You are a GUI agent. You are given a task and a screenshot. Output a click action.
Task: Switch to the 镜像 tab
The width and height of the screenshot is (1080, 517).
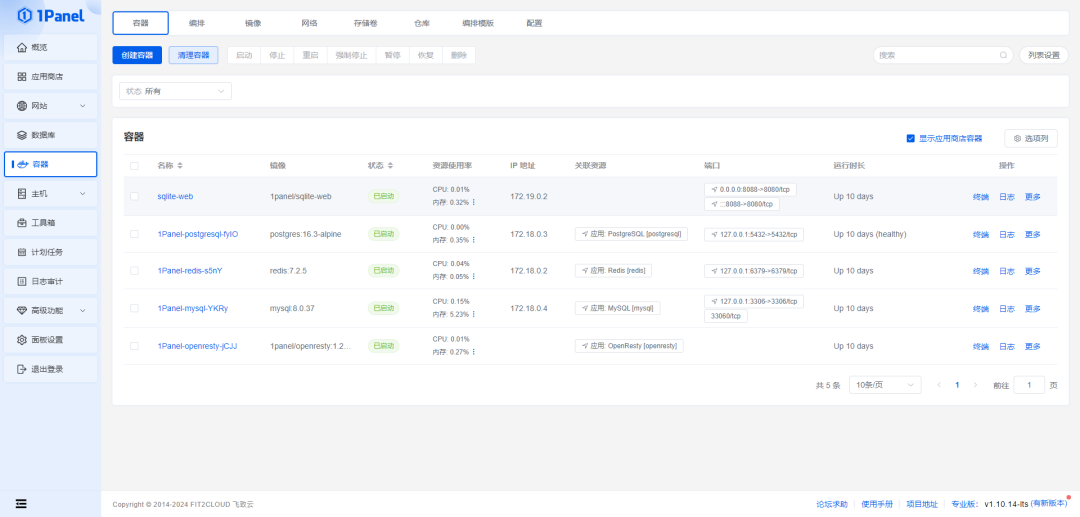pyautogui.click(x=253, y=23)
